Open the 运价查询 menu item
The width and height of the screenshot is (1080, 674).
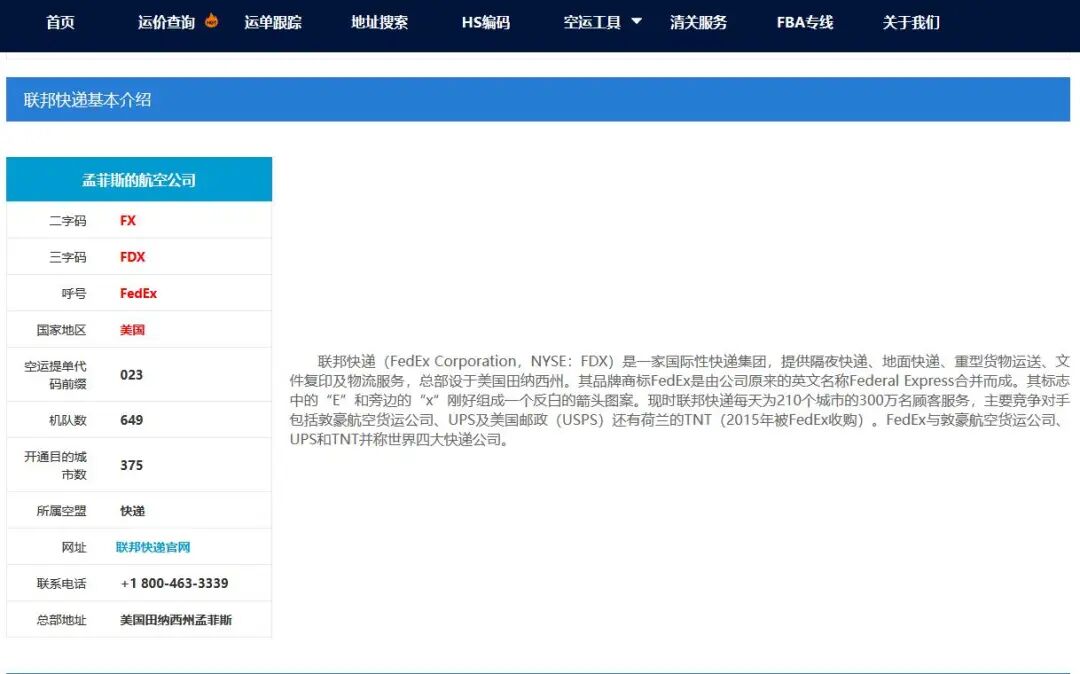[x=166, y=23]
